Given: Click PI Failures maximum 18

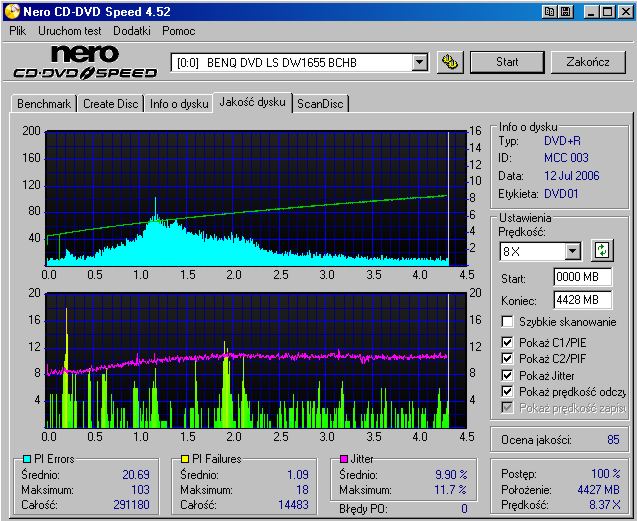Looking at the screenshot, I should (x=302, y=490).
